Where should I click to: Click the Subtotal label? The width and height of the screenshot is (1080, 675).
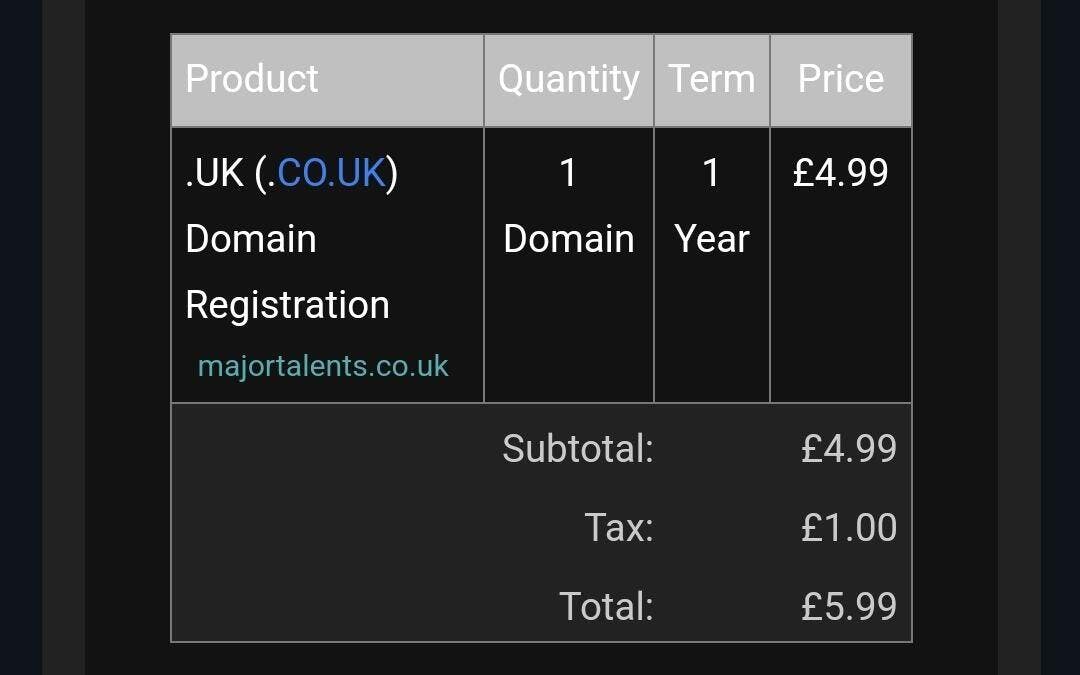(577, 449)
